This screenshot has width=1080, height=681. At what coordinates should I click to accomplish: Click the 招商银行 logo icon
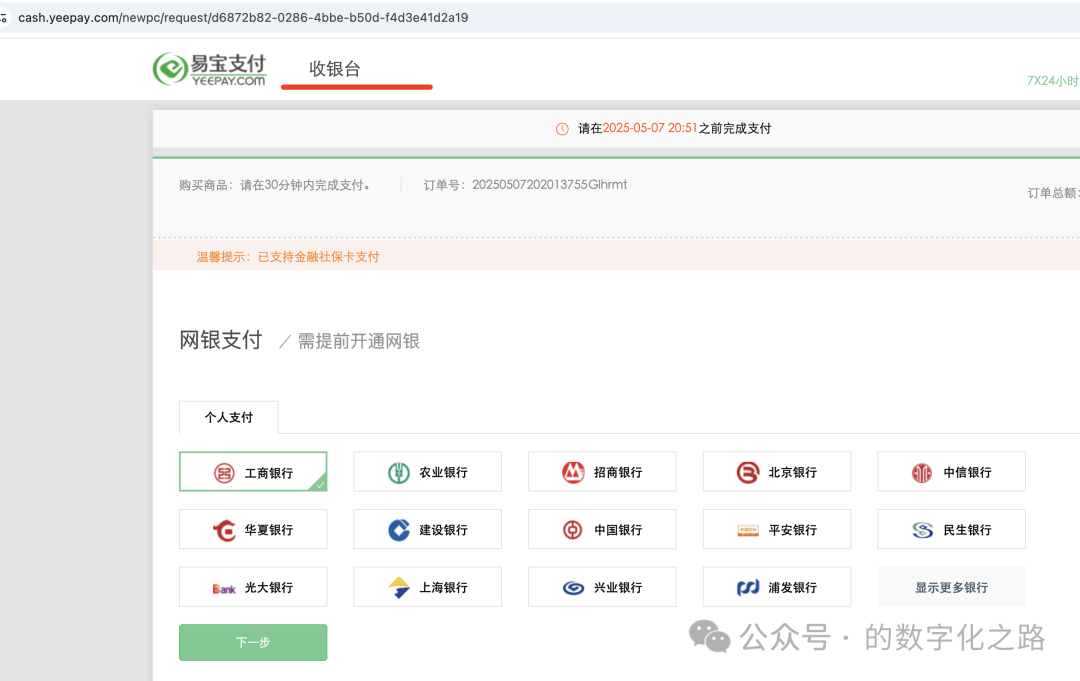pos(573,472)
